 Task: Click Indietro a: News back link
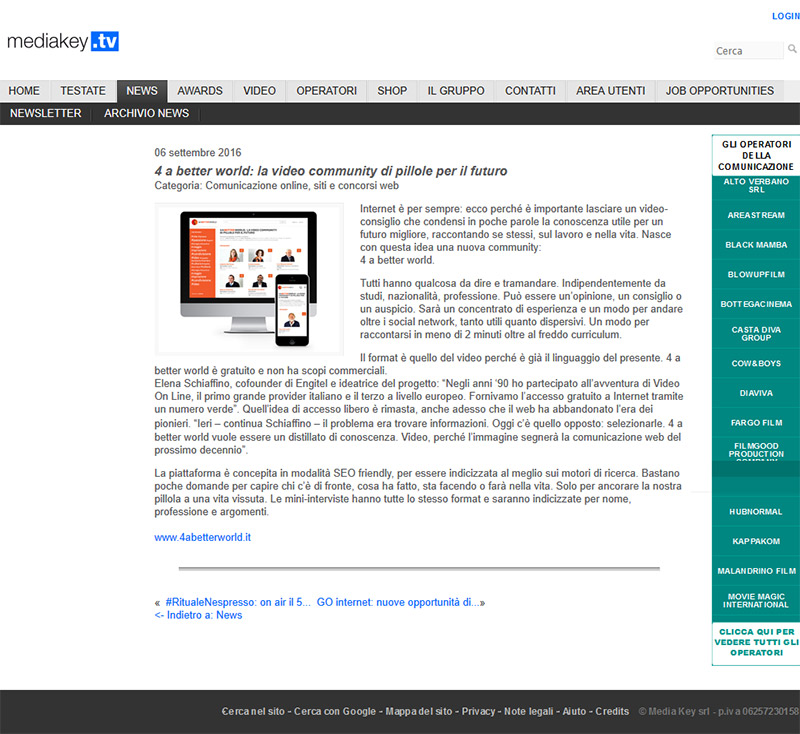pyautogui.click(x=198, y=615)
